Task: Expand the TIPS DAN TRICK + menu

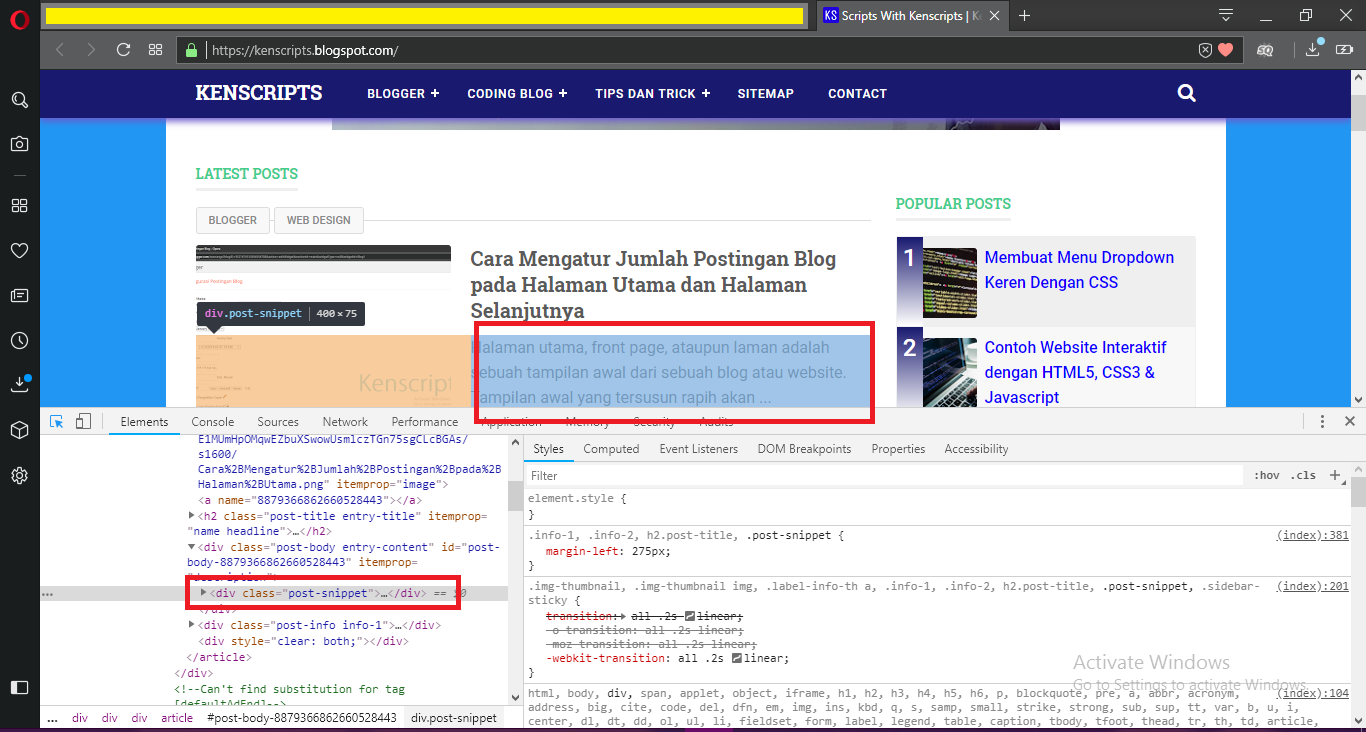Action: click(652, 93)
